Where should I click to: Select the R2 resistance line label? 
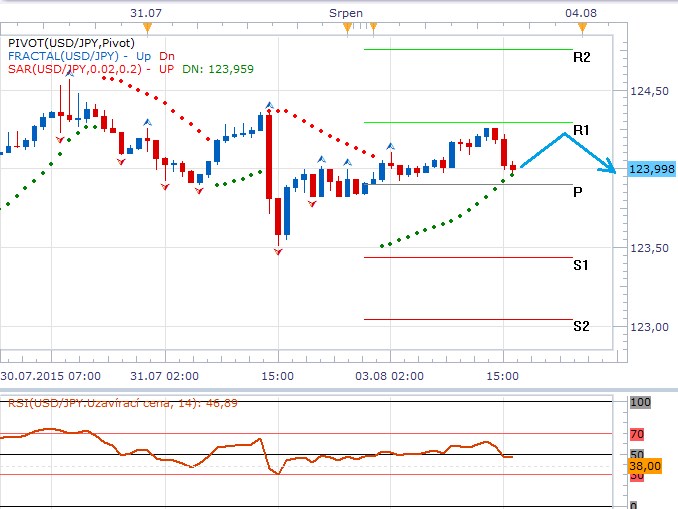pos(581,57)
